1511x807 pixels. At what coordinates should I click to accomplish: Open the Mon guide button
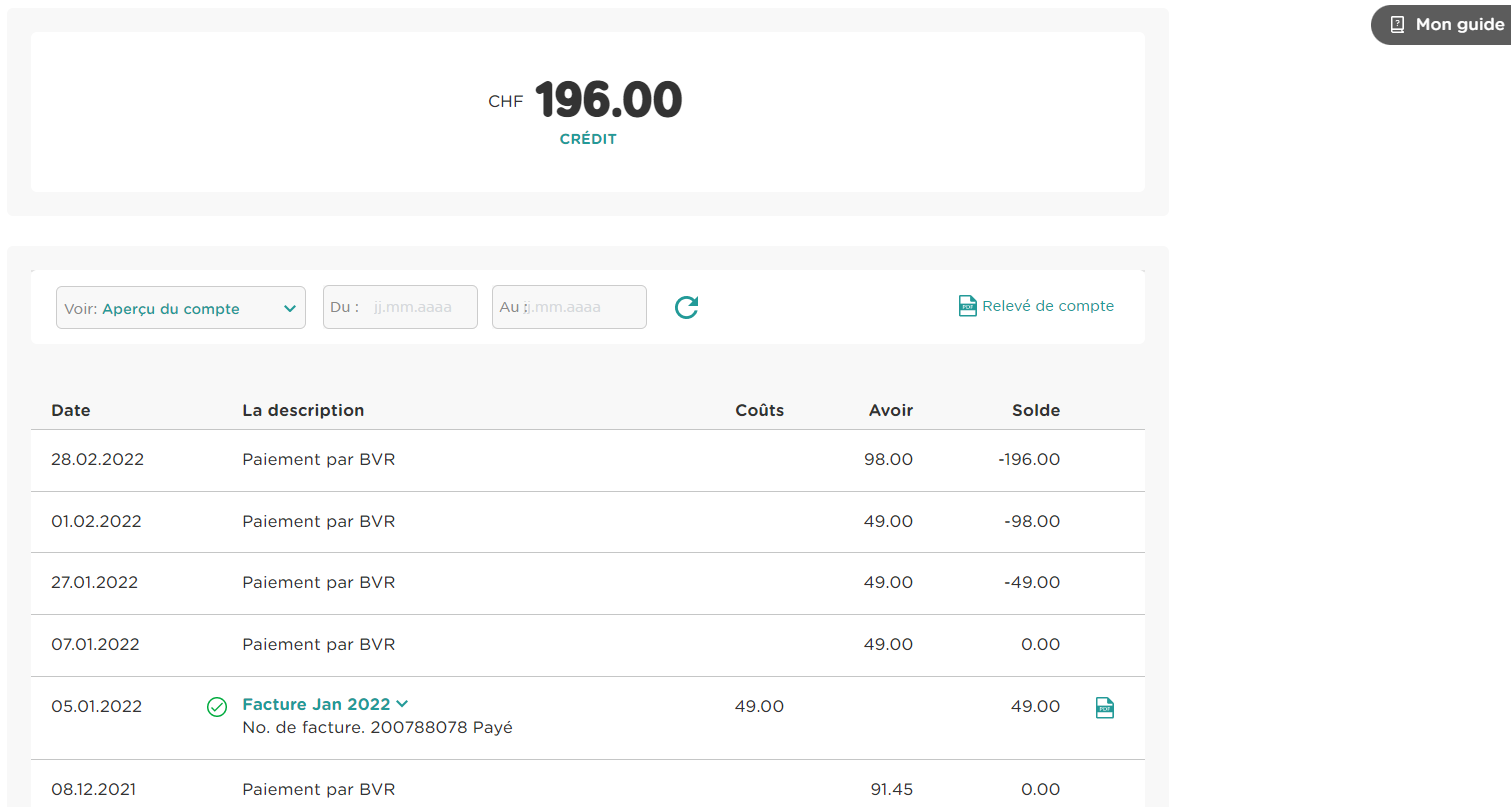pos(1441,25)
